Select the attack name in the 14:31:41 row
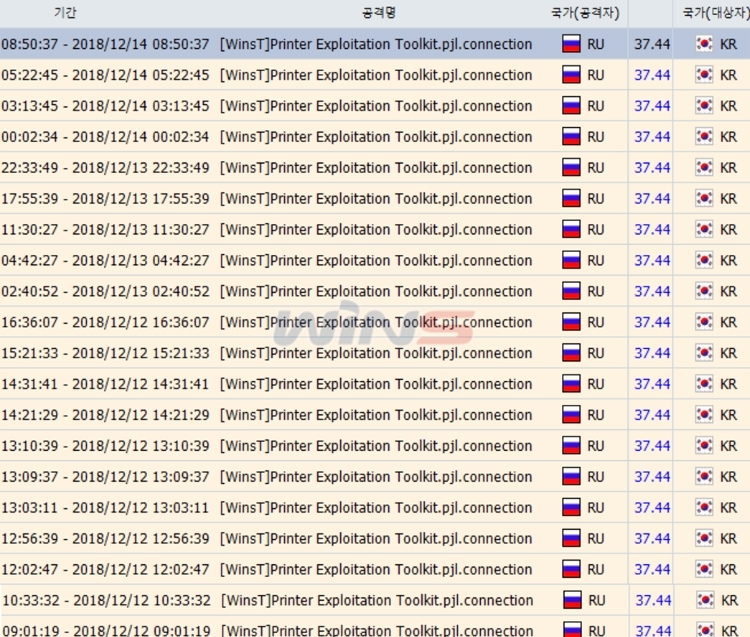The width and height of the screenshot is (750, 637). (x=376, y=384)
